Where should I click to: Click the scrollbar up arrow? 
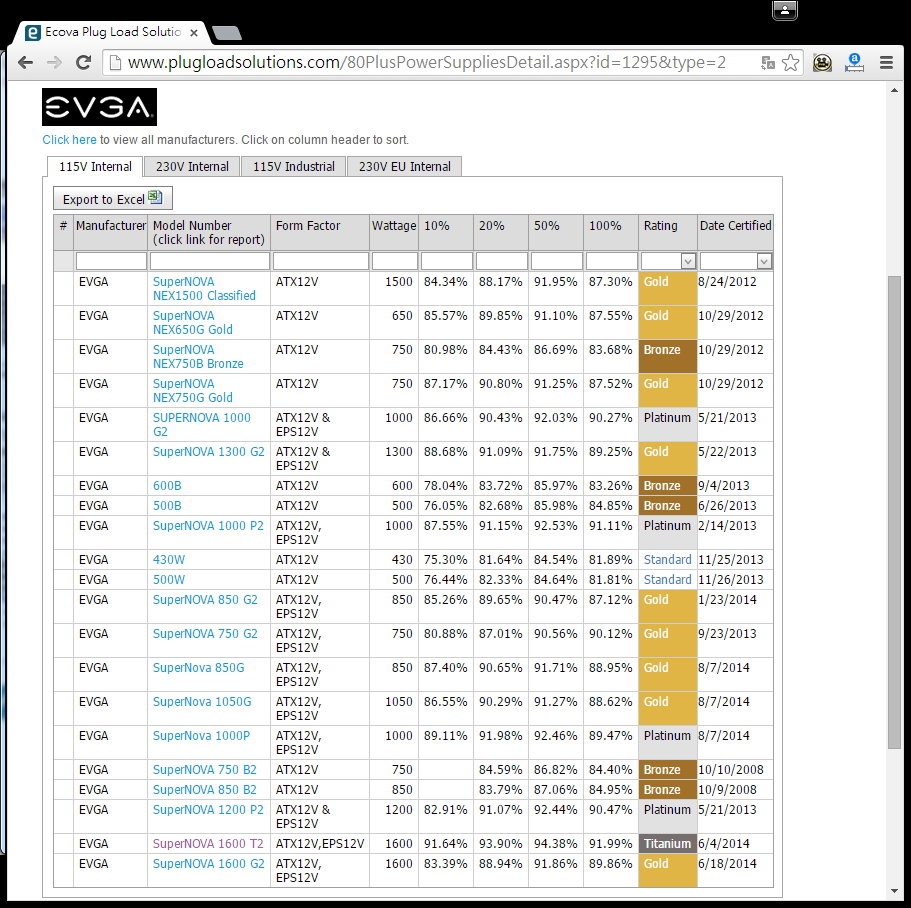pos(894,91)
